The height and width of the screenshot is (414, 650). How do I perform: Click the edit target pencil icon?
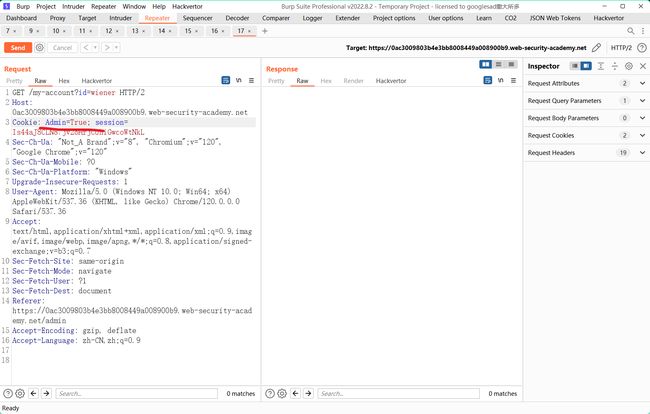click(597, 47)
